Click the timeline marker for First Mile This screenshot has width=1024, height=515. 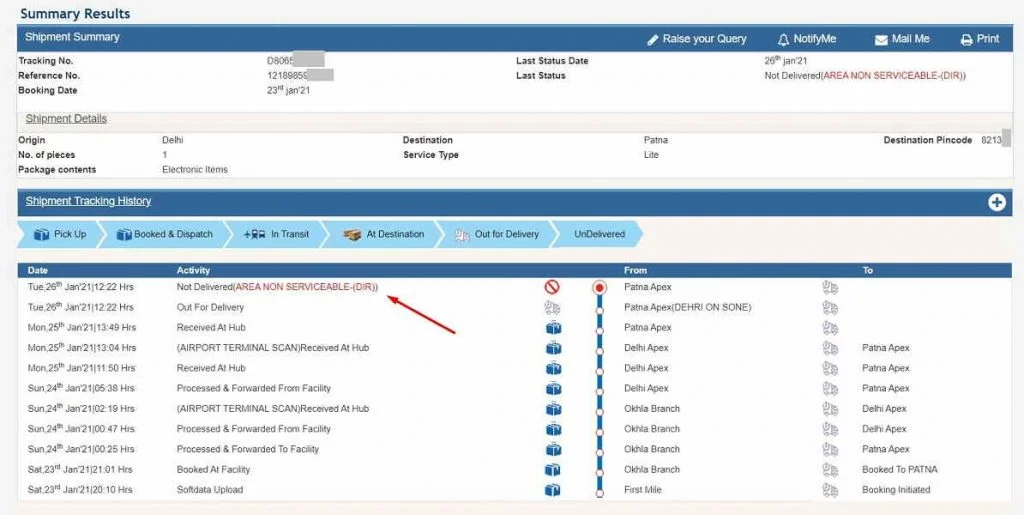coord(600,493)
